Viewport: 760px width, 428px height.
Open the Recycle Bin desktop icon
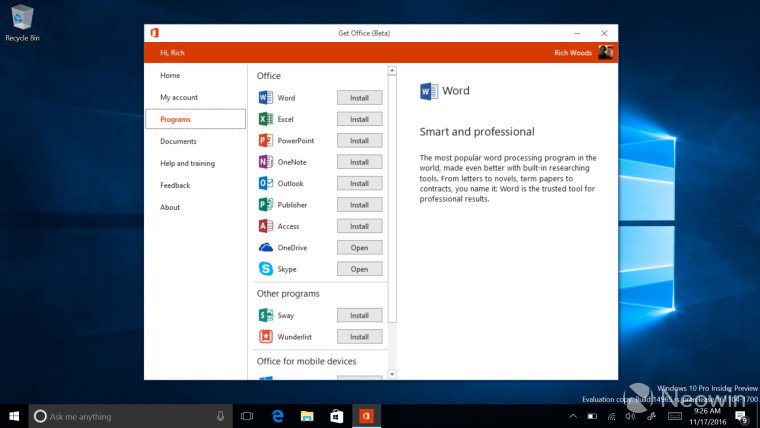pos(22,22)
